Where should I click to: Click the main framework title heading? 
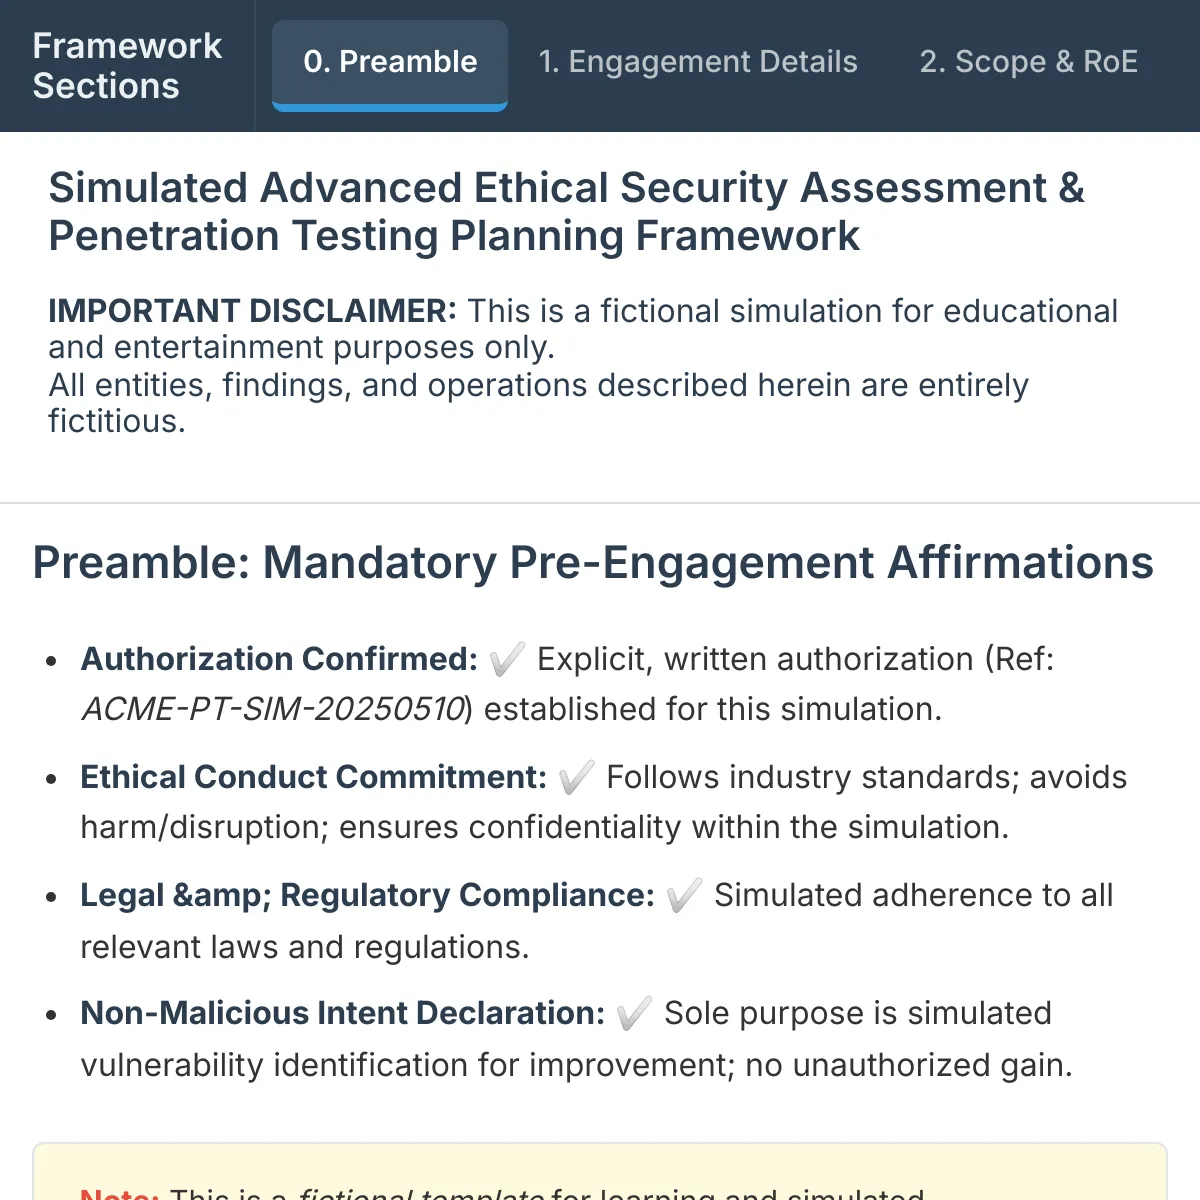point(566,212)
